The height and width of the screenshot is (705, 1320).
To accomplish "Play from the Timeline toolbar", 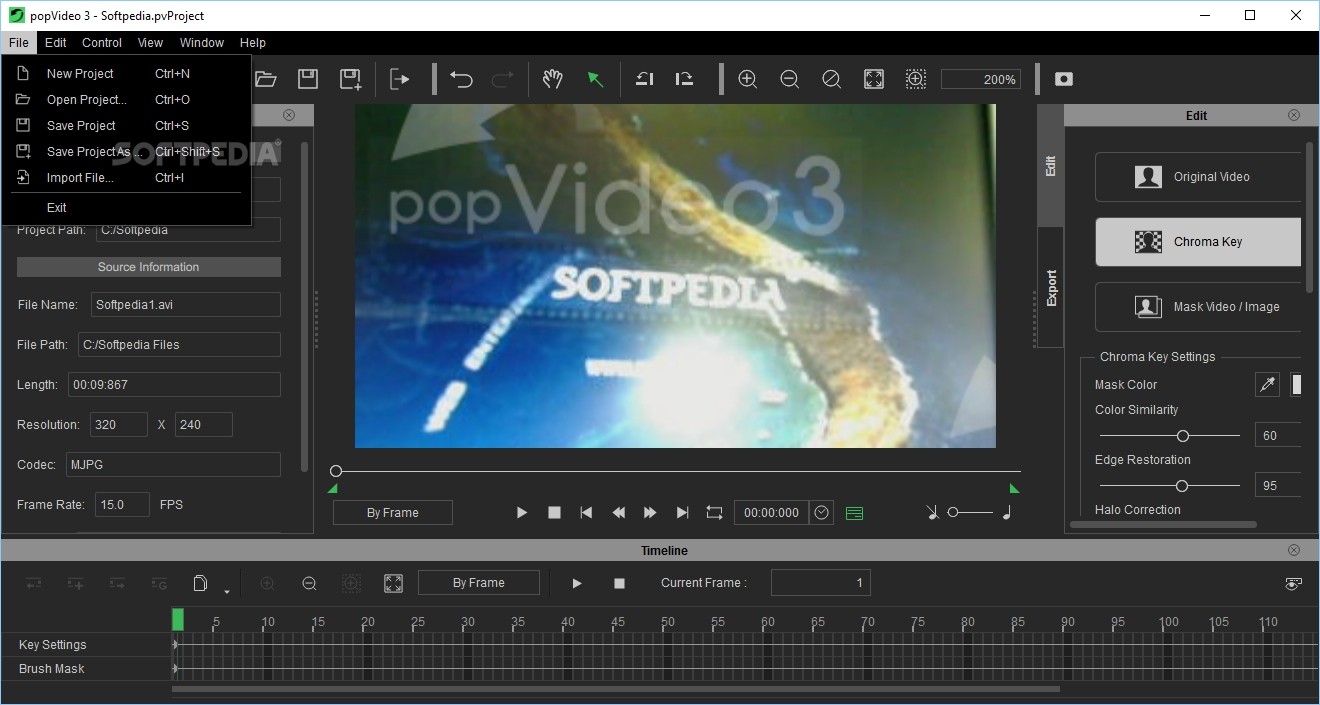I will [x=576, y=583].
